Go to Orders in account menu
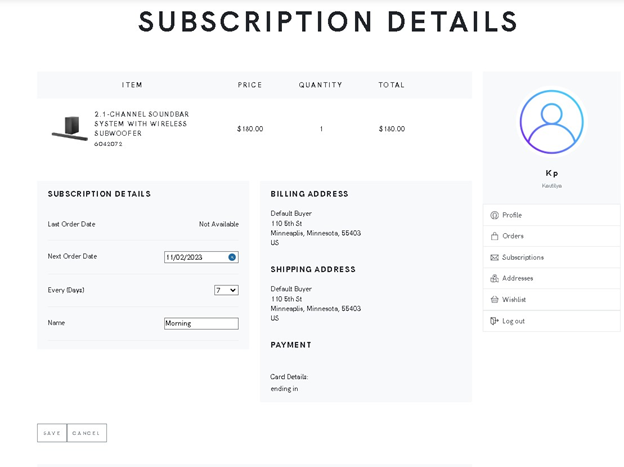The width and height of the screenshot is (624, 467). pyautogui.click(x=552, y=236)
